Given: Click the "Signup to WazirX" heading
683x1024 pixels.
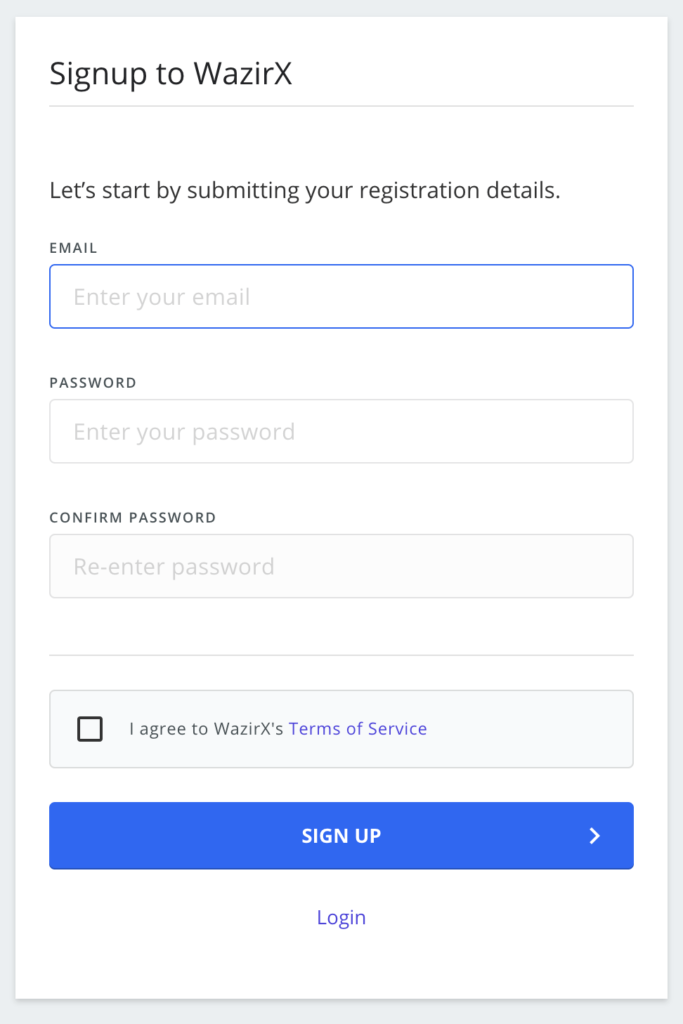Looking at the screenshot, I should point(170,74).
